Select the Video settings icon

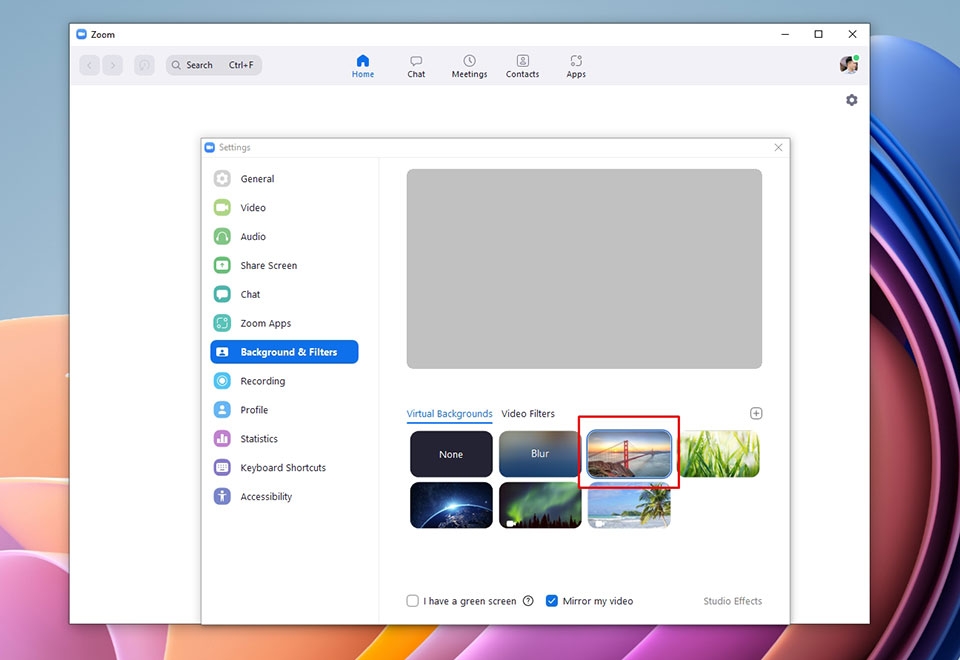click(222, 208)
